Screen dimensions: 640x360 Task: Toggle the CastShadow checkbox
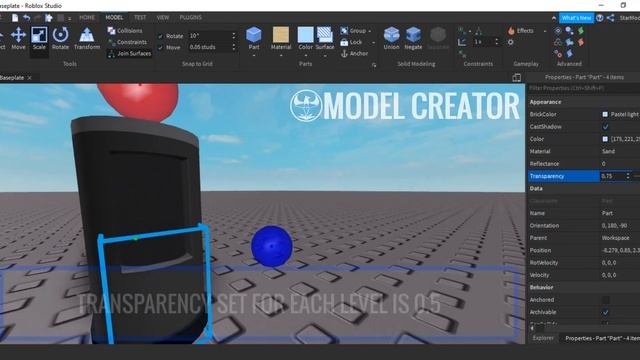point(605,127)
